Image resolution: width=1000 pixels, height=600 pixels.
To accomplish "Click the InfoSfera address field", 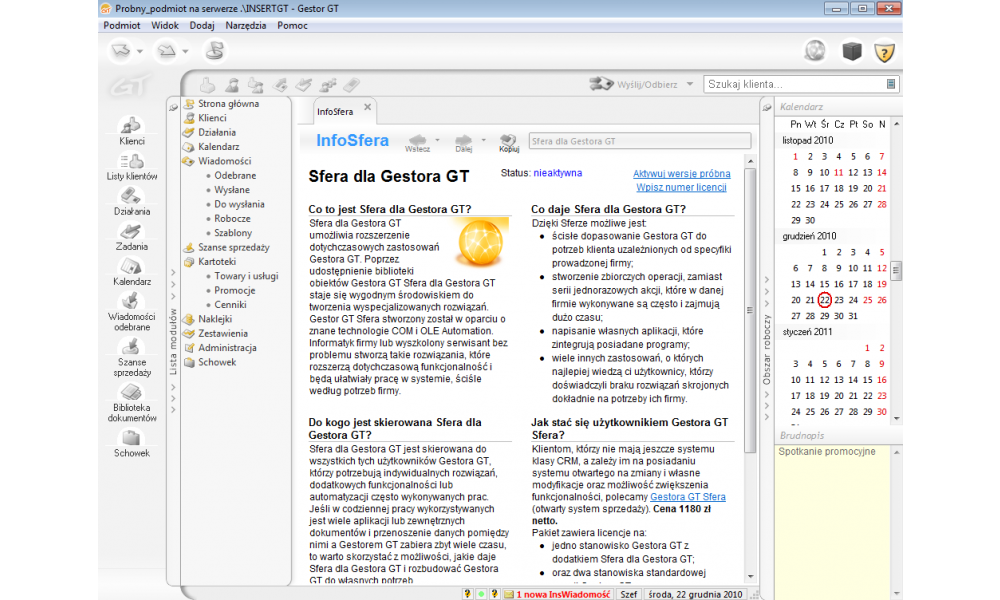I will pyautogui.click(x=640, y=141).
